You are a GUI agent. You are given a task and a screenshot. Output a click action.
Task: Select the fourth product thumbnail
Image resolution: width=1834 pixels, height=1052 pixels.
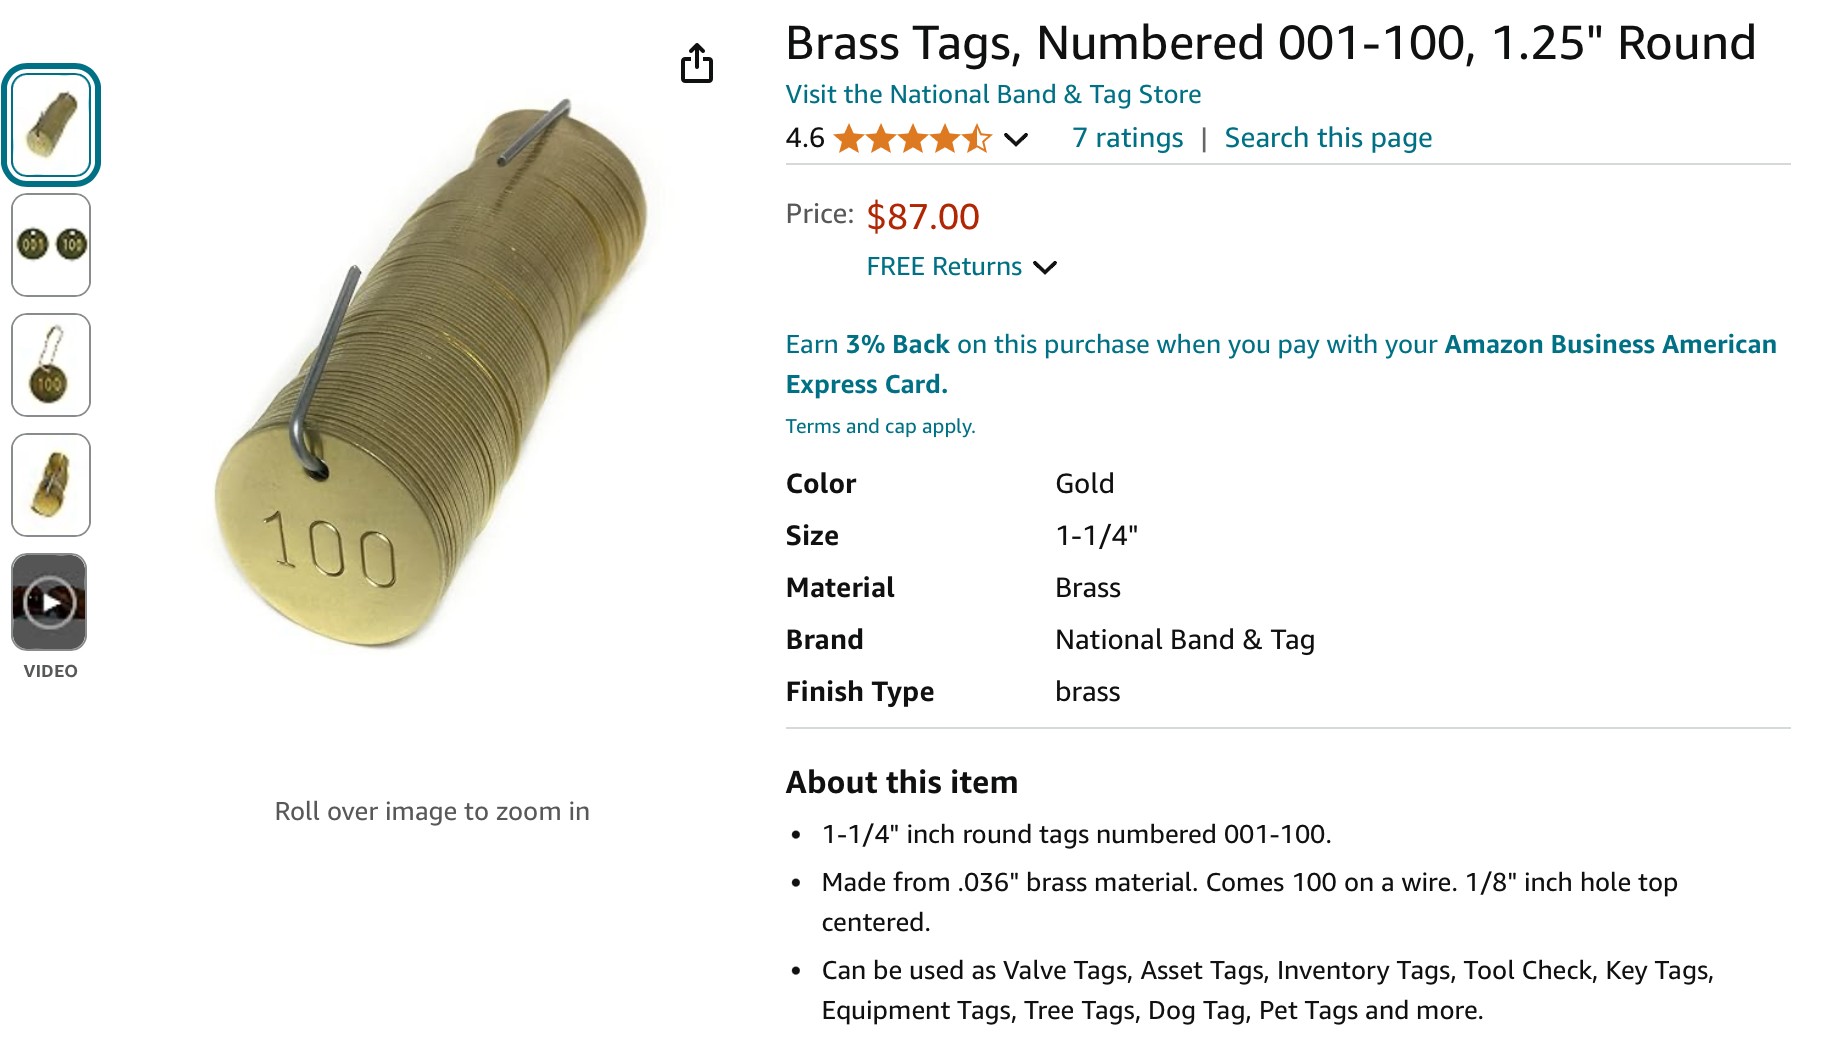coord(51,485)
